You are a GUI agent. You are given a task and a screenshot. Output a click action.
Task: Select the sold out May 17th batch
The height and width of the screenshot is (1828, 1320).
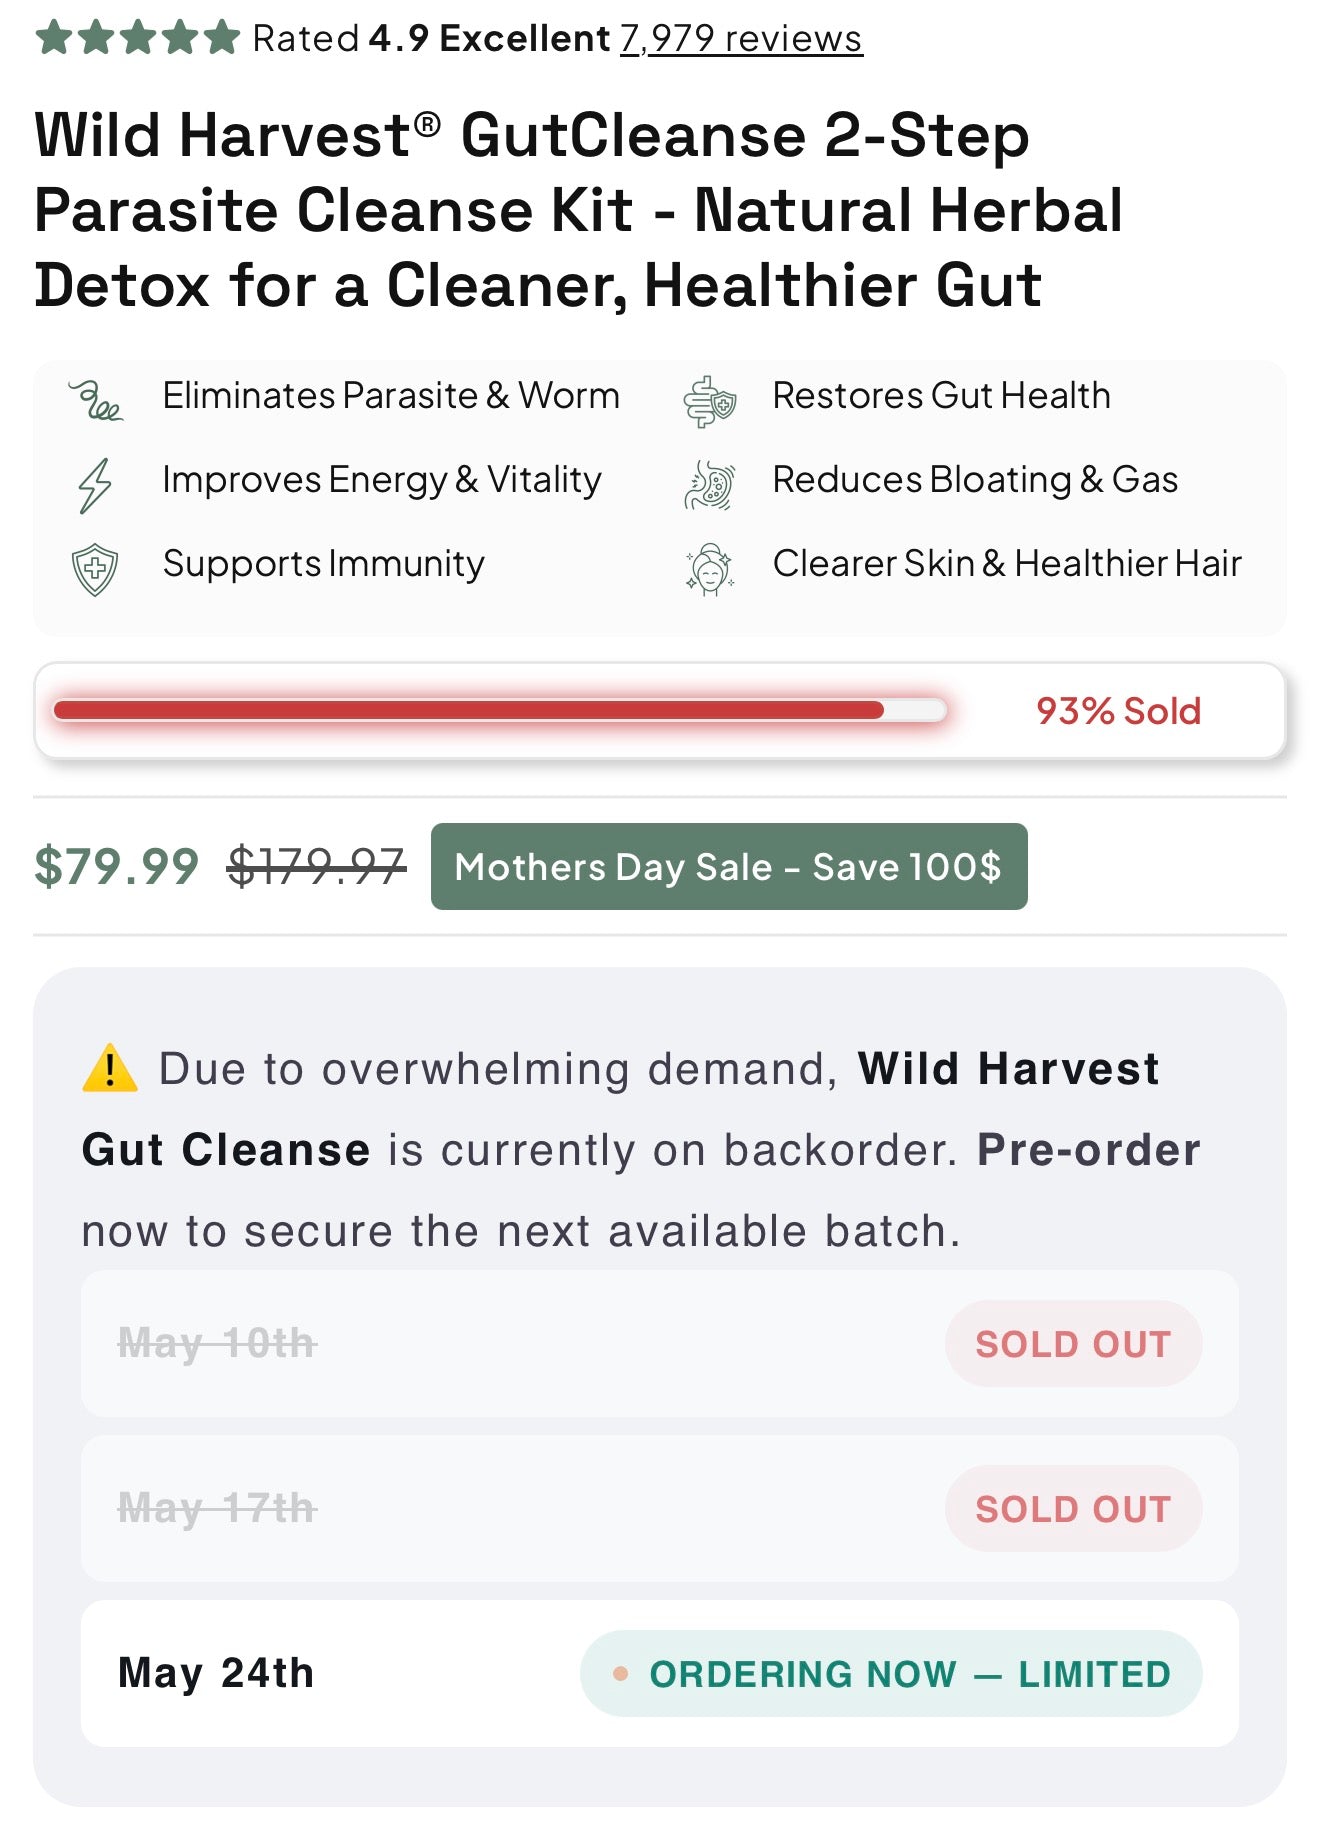click(660, 1508)
